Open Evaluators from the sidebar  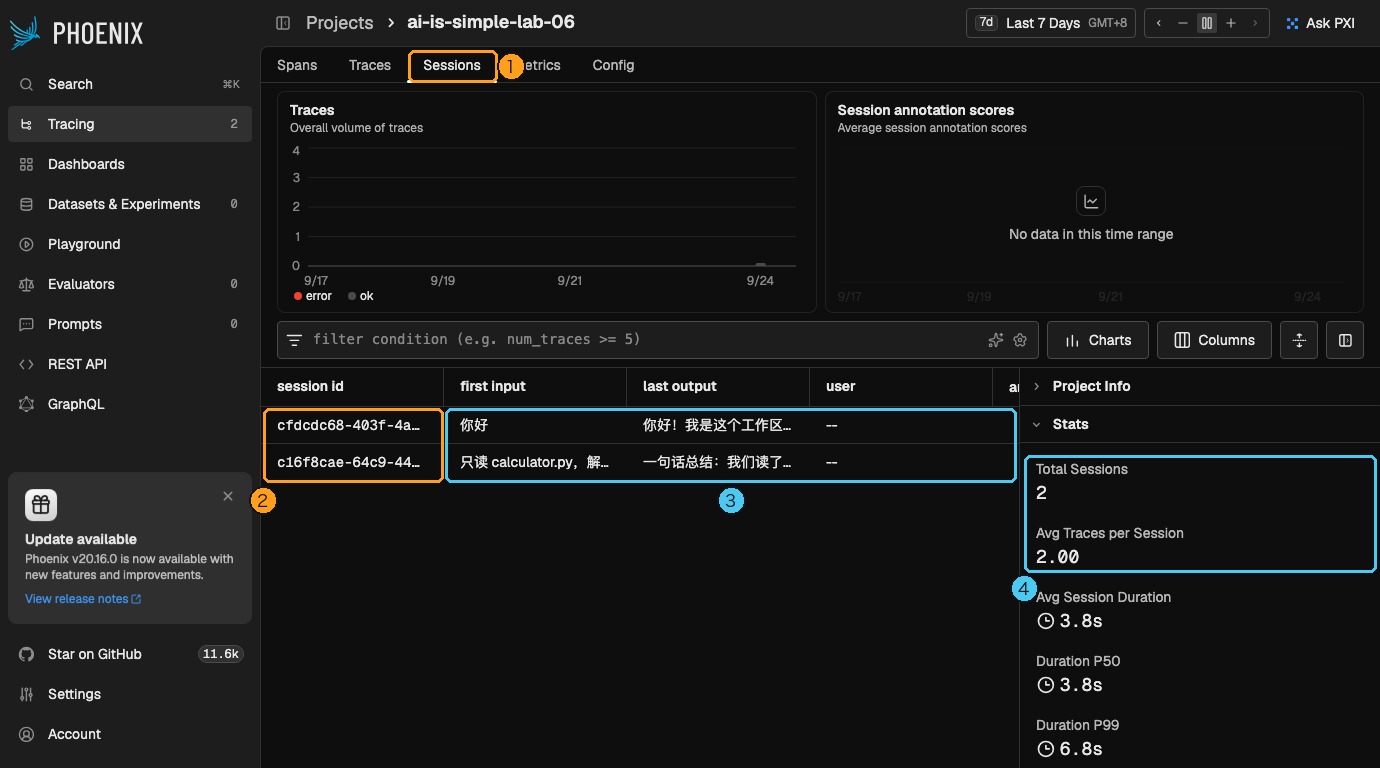click(130, 284)
